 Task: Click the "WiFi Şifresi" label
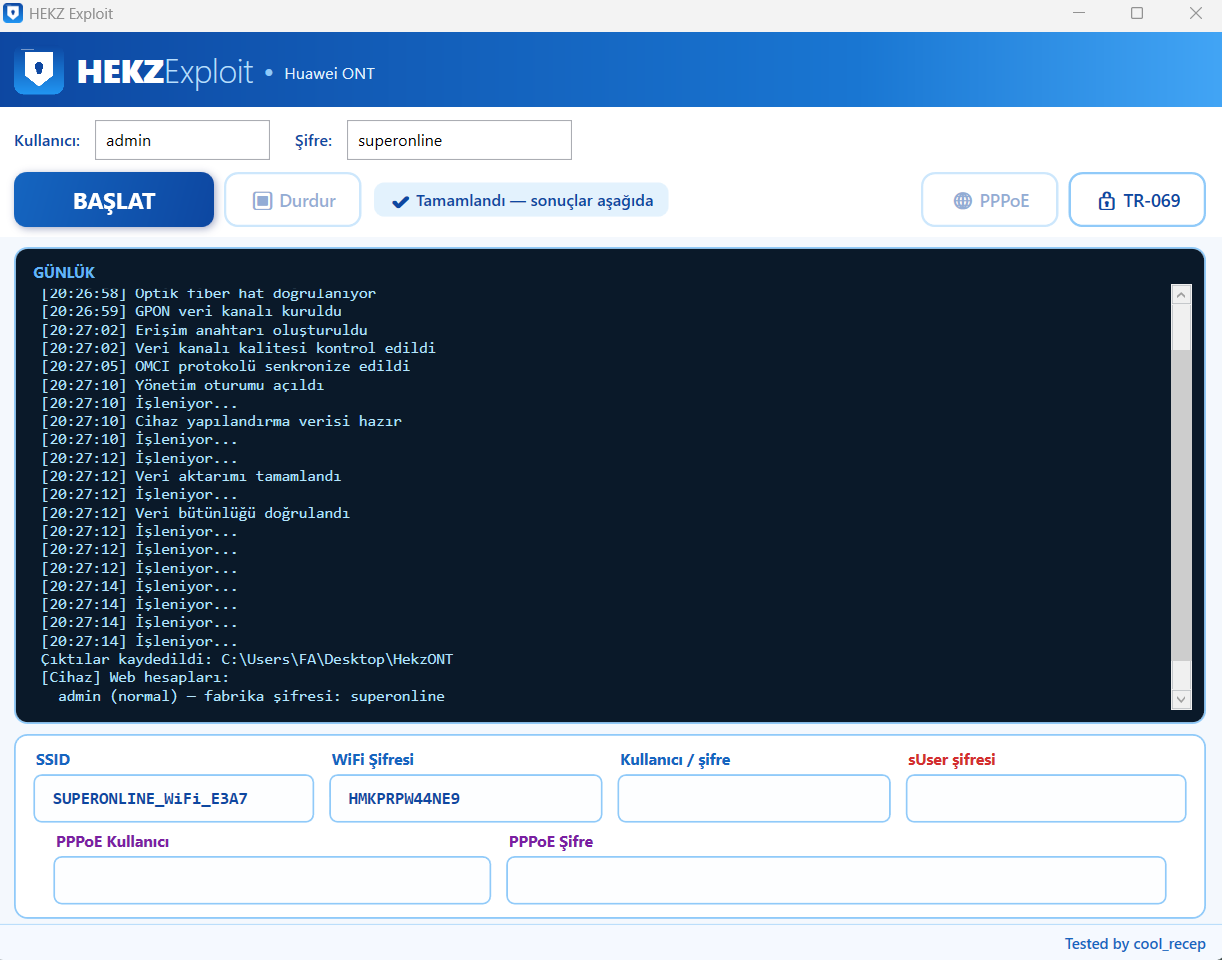coord(373,759)
